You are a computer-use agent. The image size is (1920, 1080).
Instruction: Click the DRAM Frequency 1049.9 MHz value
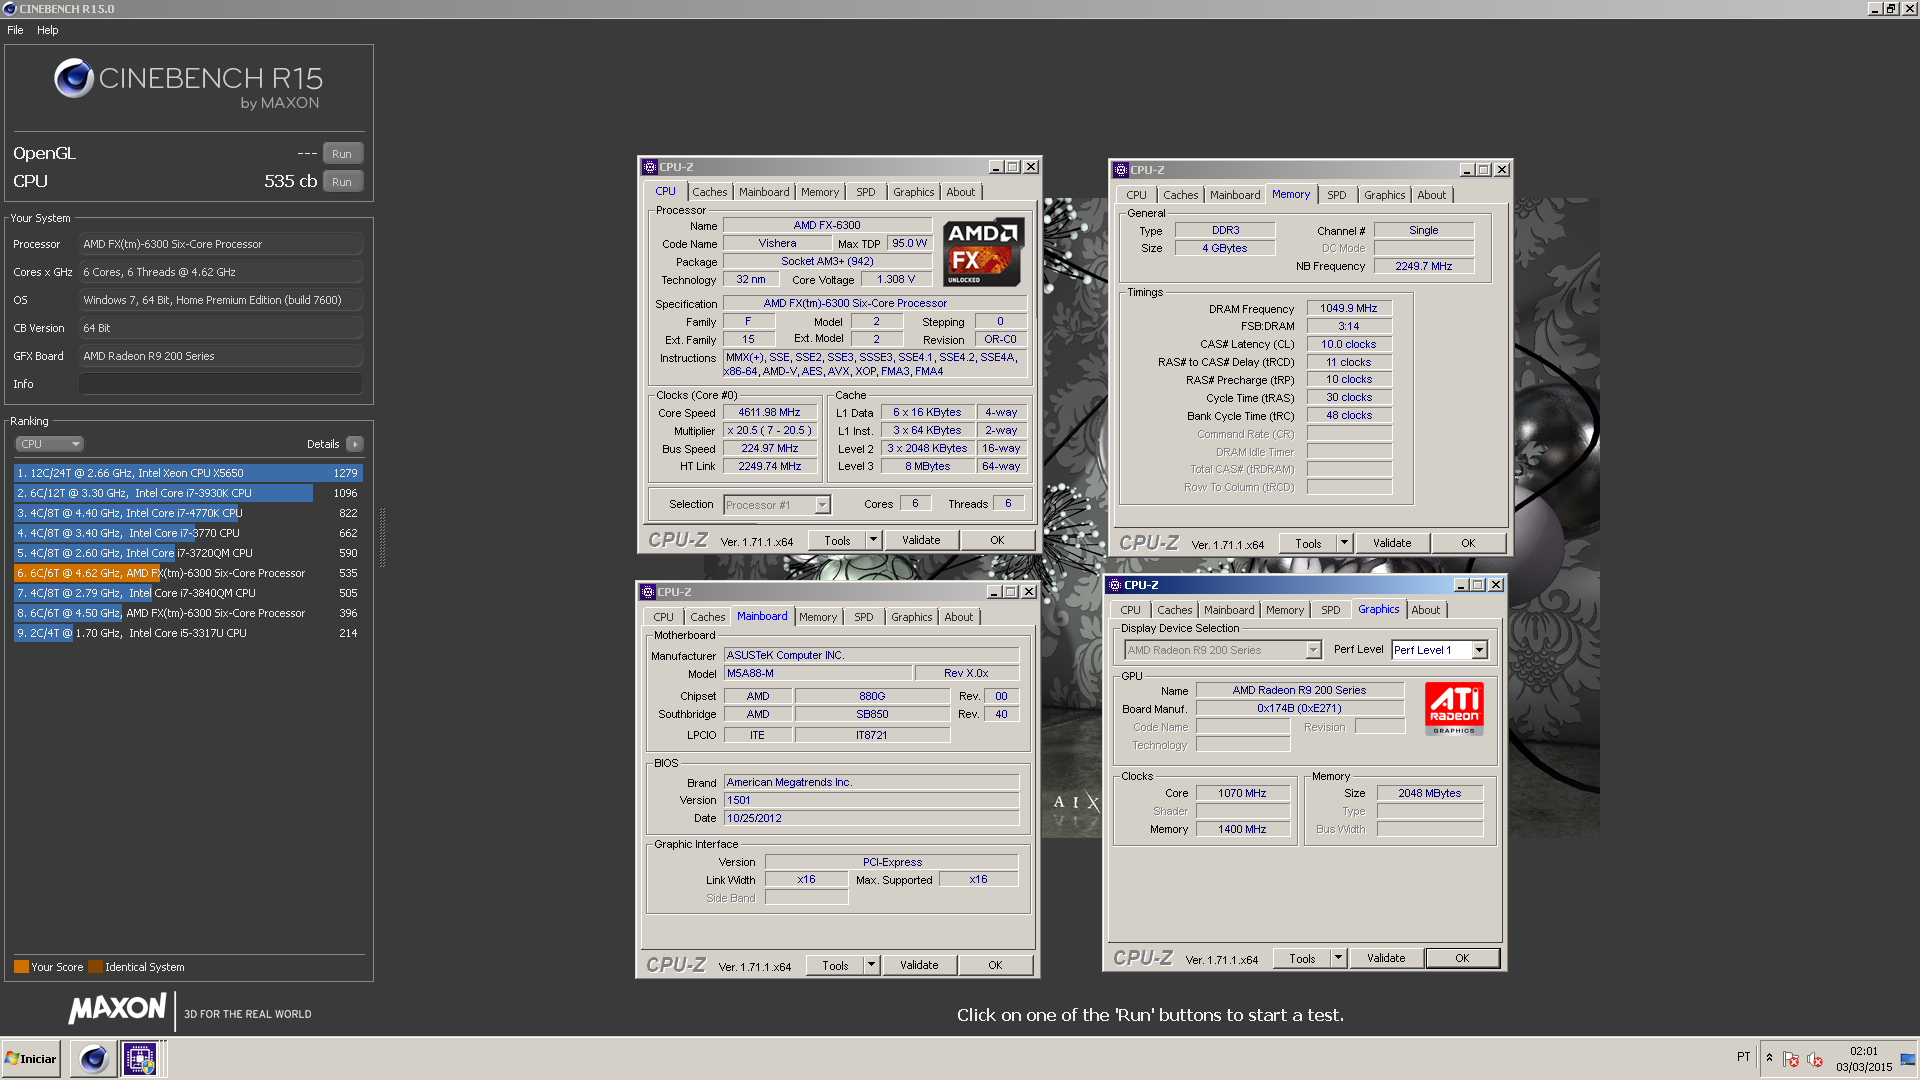pyautogui.click(x=1348, y=308)
